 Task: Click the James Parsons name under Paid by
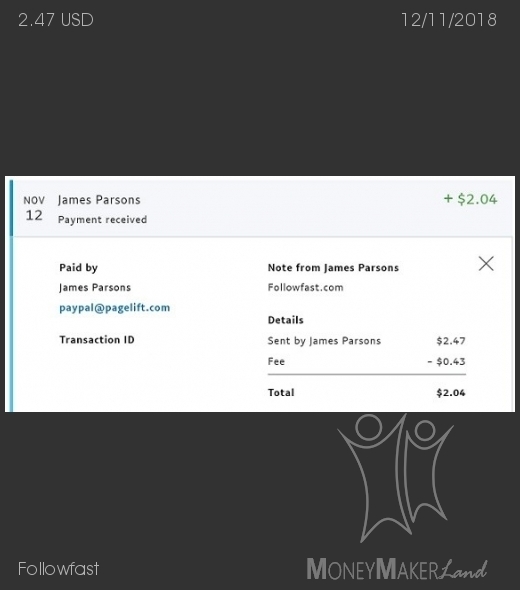click(x=95, y=288)
